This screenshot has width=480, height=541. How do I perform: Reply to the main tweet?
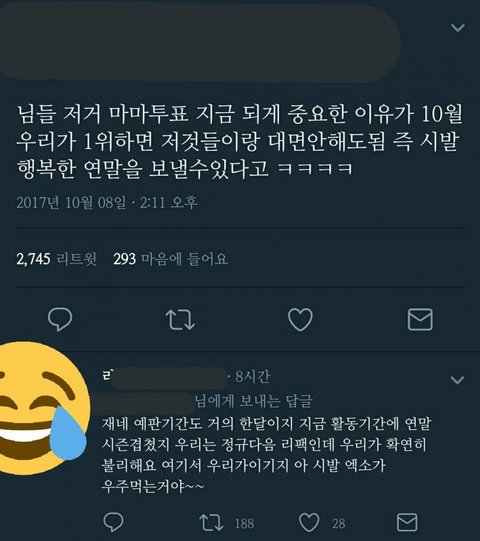pos(60,319)
